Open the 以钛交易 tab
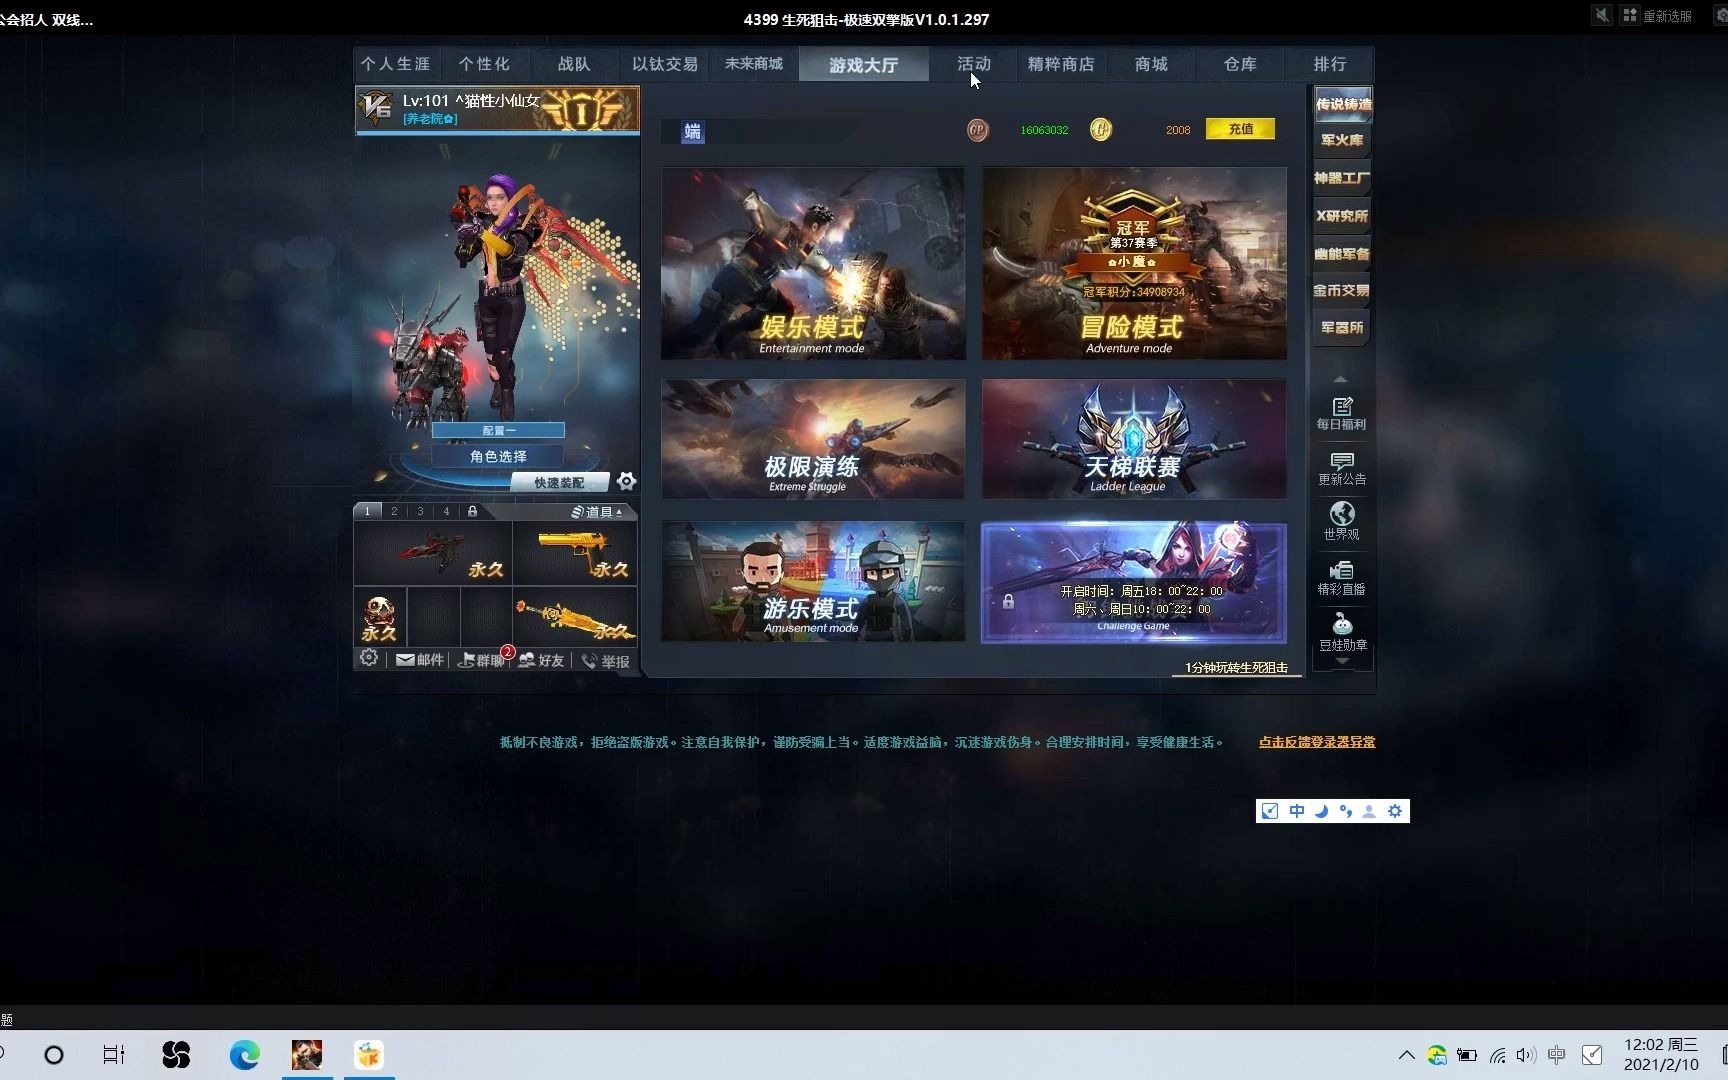1728x1080 pixels. pos(665,64)
